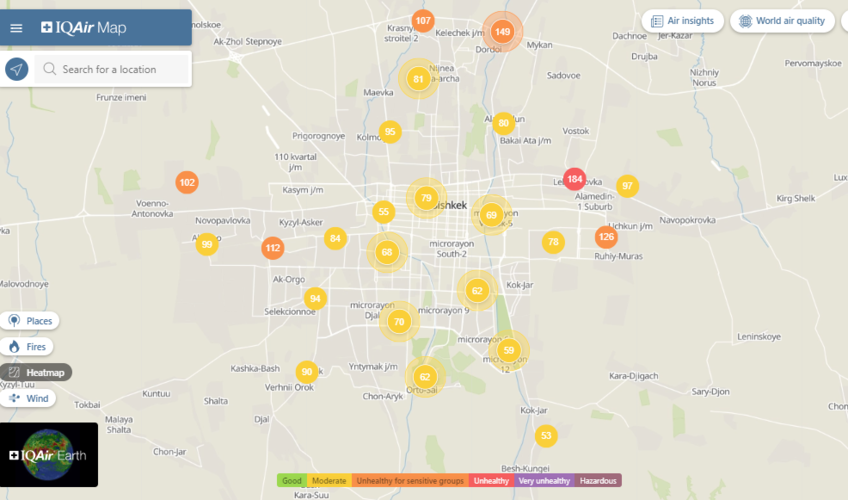Click the 79 AQI marker near Bishkek
848x500 pixels.
click(x=426, y=198)
